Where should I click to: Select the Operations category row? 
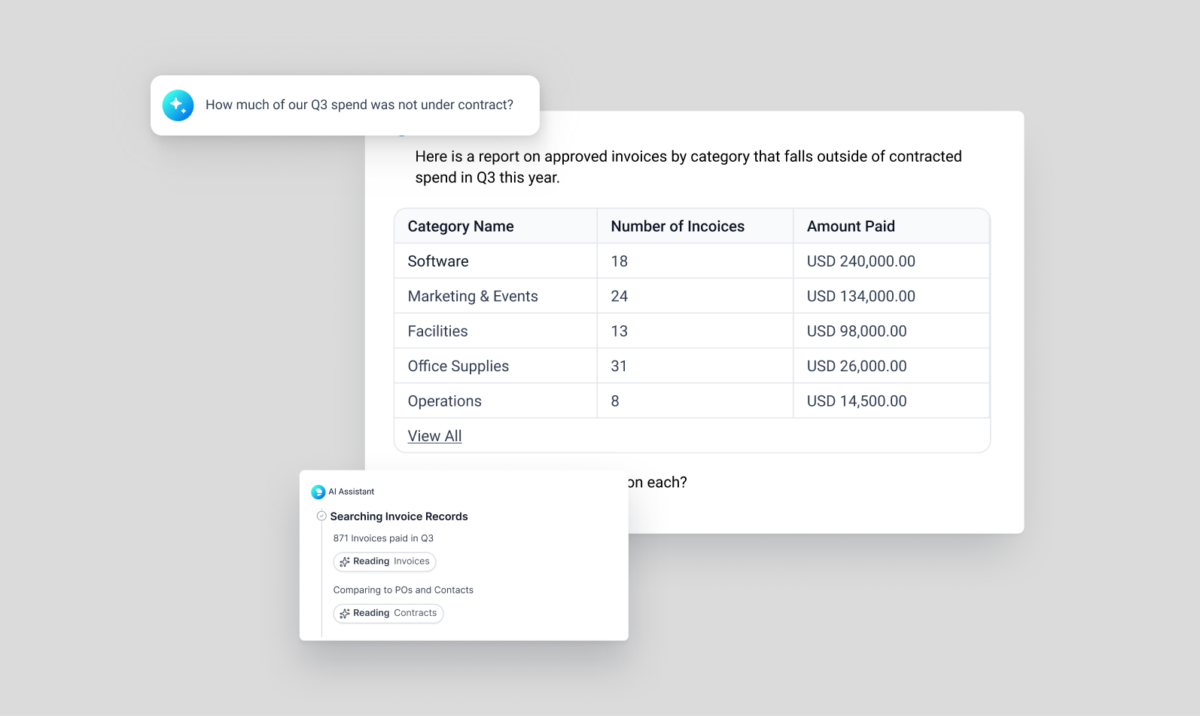click(444, 401)
